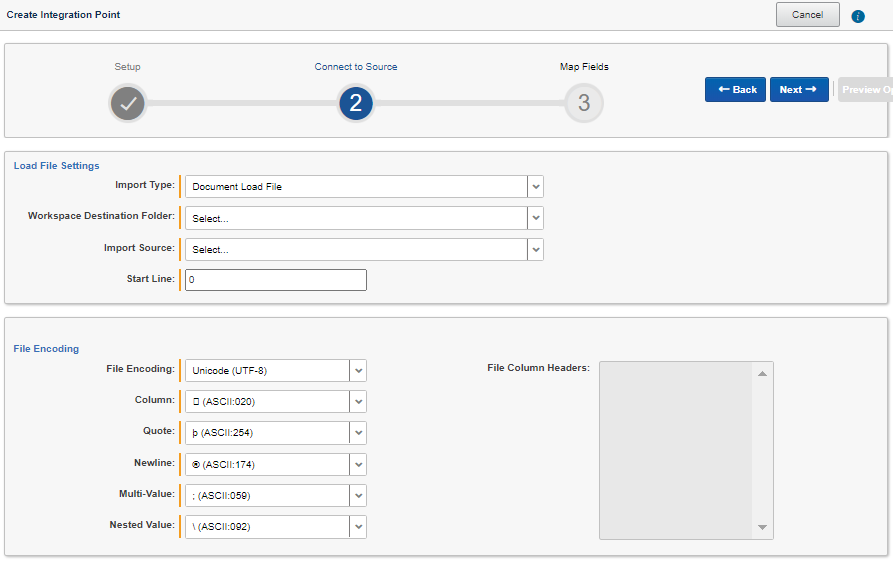This screenshot has height=561, width=893.
Task: Click the Load File Settings section heading
Action: [56, 166]
